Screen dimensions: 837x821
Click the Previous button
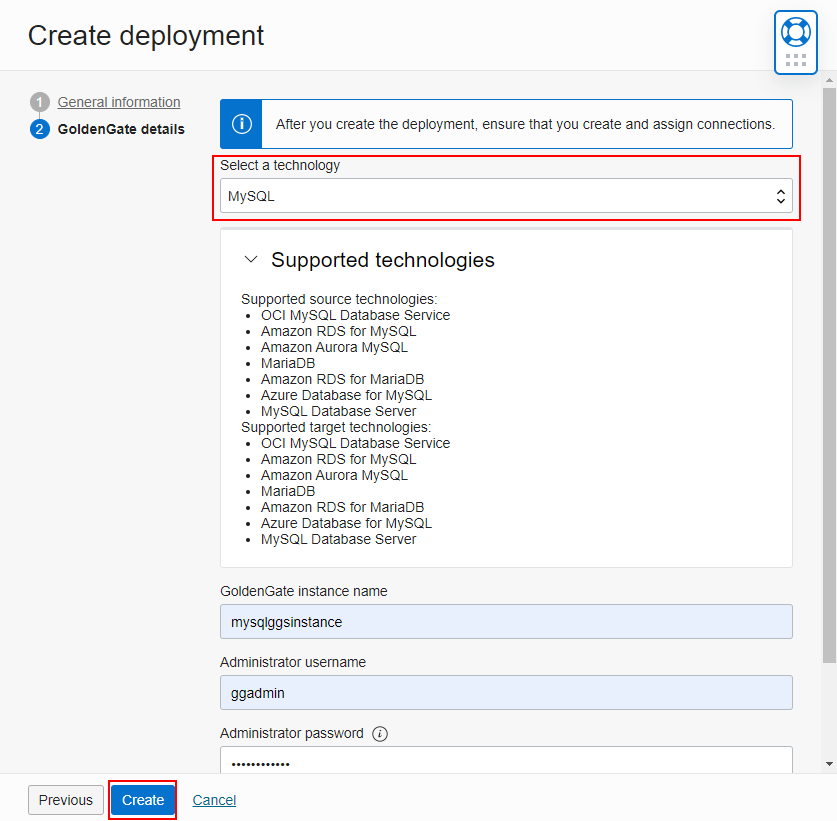point(65,800)
